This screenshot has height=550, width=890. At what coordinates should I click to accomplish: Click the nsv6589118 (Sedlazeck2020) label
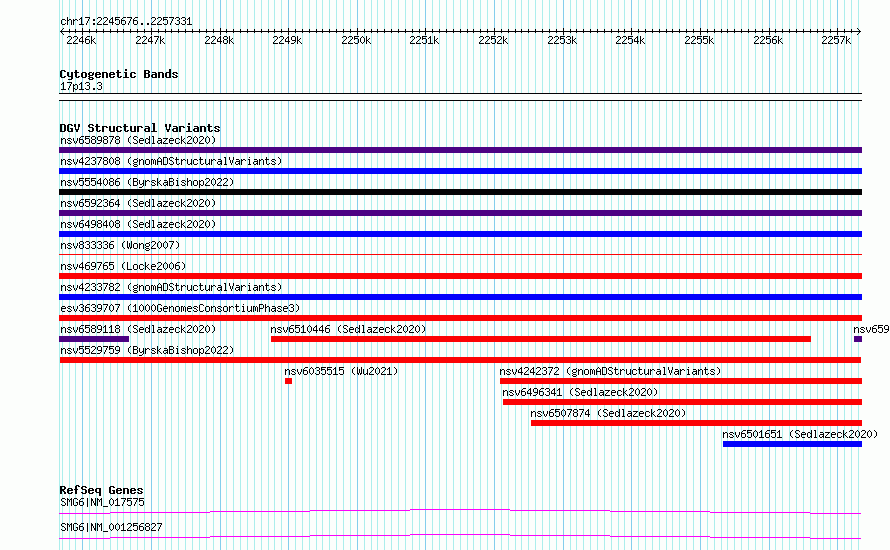click(138, 329)
